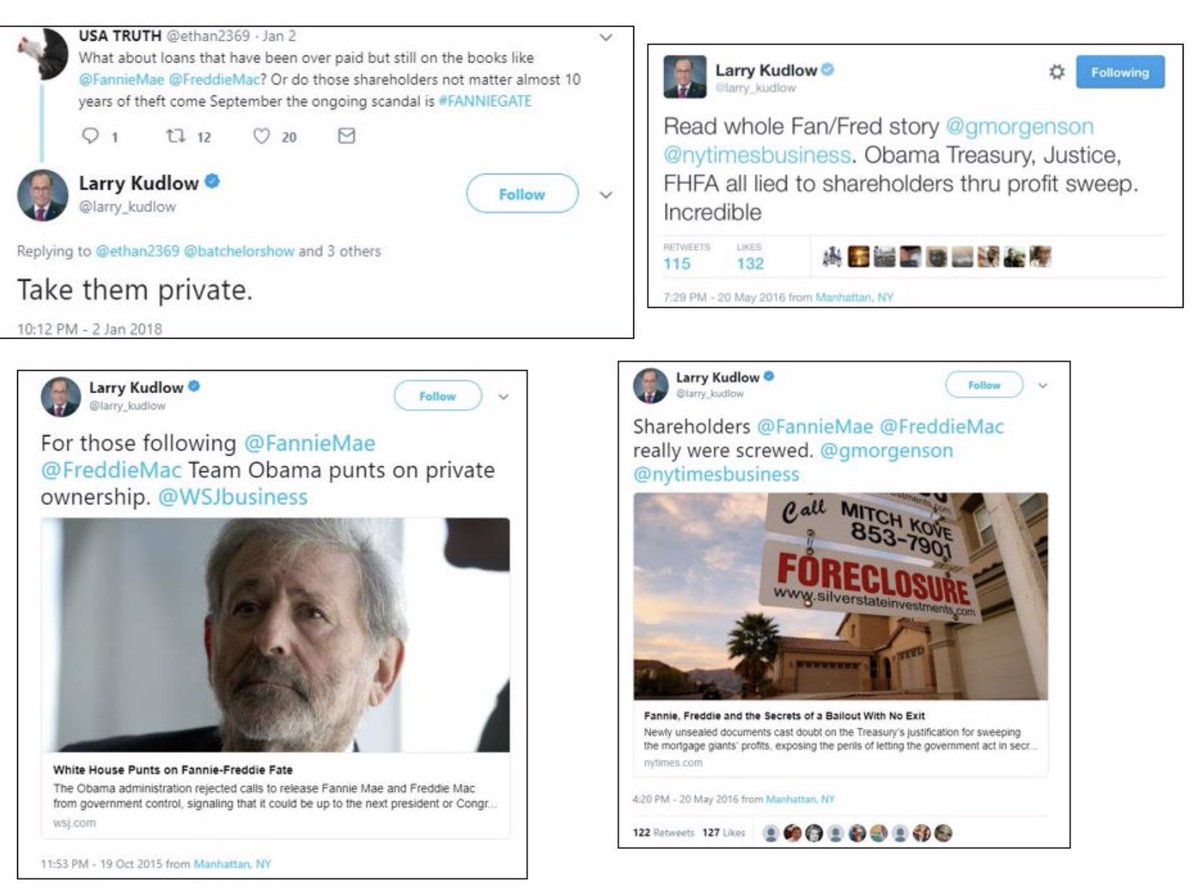Follow Larry Kudlow on the Take them private tweet
This screenshot has width=1200, height=891.
(x=522, y=194)
